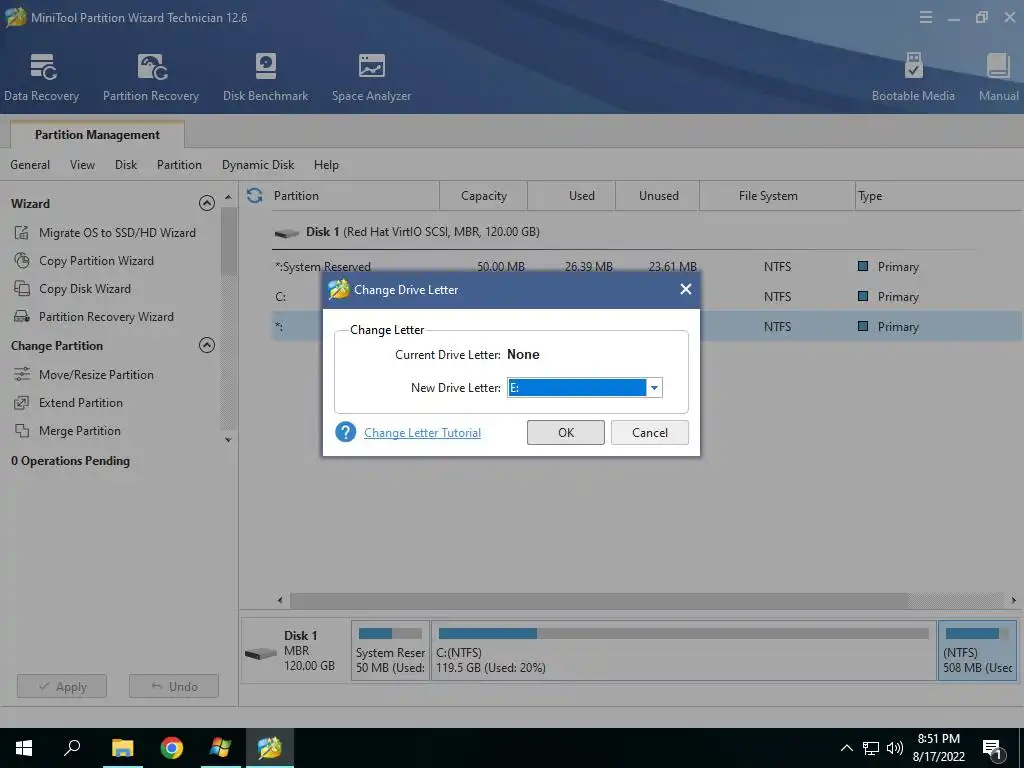Screen dimensions: 1024x768
Task: Collapse the Wizard section
Action: pos(206,203)
